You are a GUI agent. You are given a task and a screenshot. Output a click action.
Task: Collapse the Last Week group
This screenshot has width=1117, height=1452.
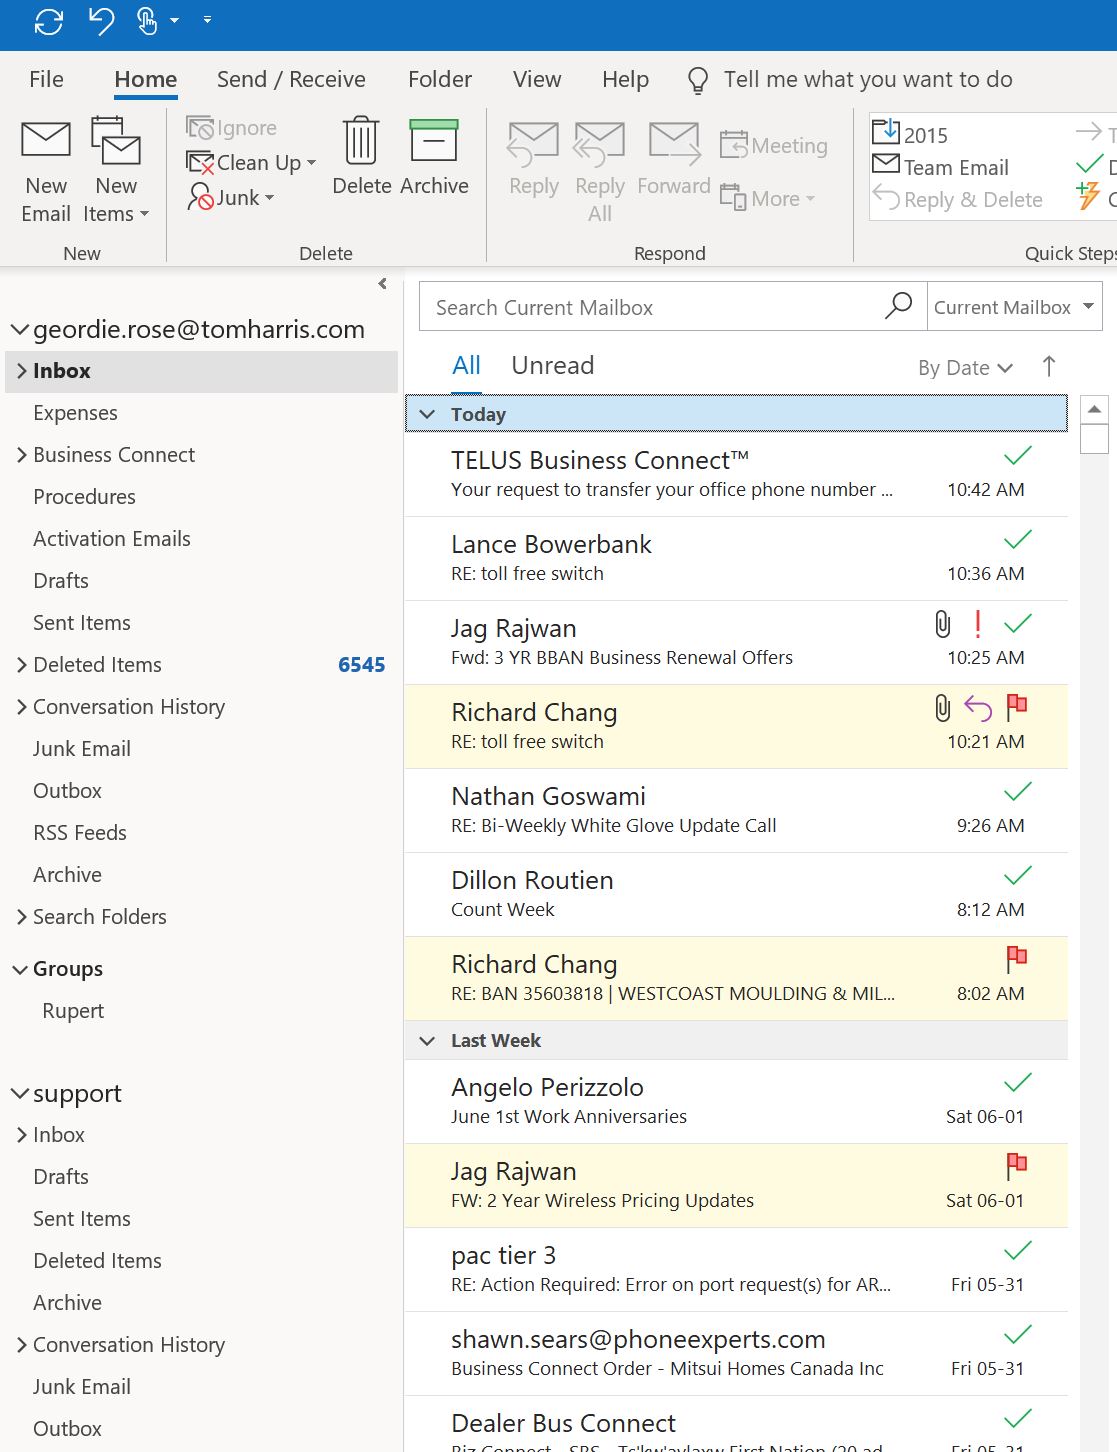point(427,1040)
